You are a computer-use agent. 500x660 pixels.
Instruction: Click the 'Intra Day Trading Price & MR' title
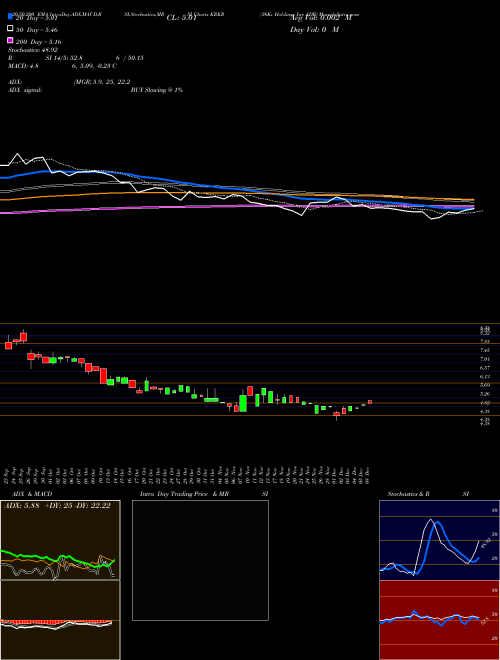pos(184,494)
